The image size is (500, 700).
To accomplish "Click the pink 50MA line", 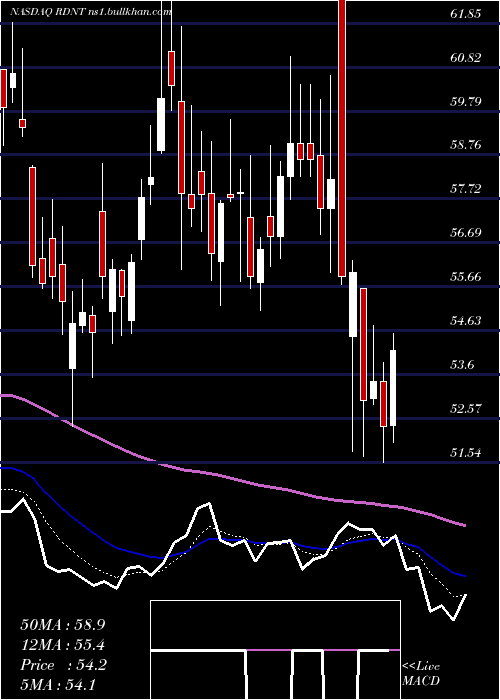I will point(232,479).
